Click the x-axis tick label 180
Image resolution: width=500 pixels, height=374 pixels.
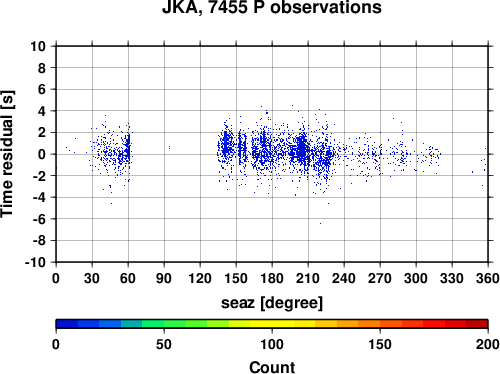(272, 278)
